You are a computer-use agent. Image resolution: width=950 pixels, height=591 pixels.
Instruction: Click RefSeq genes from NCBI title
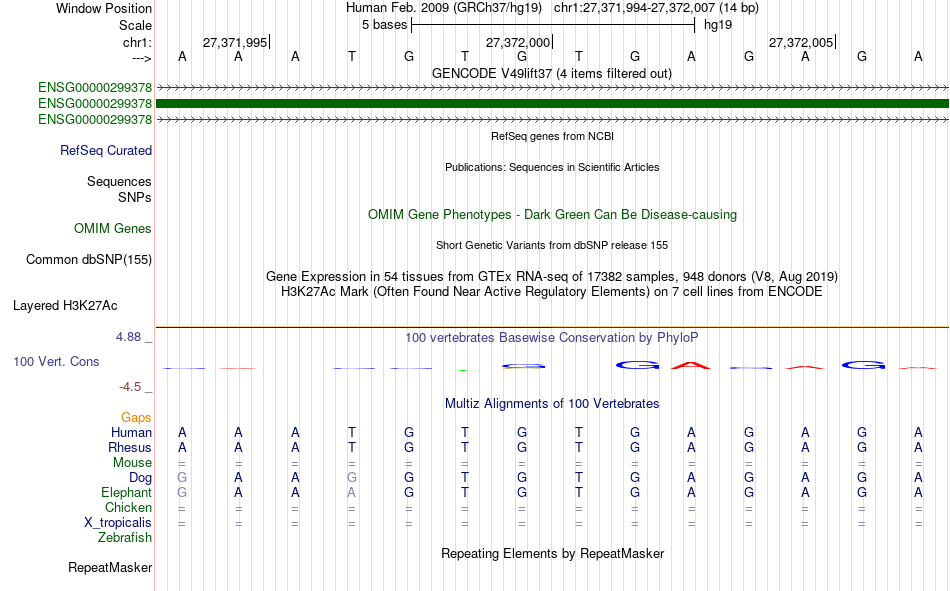[x=553, y=136]
